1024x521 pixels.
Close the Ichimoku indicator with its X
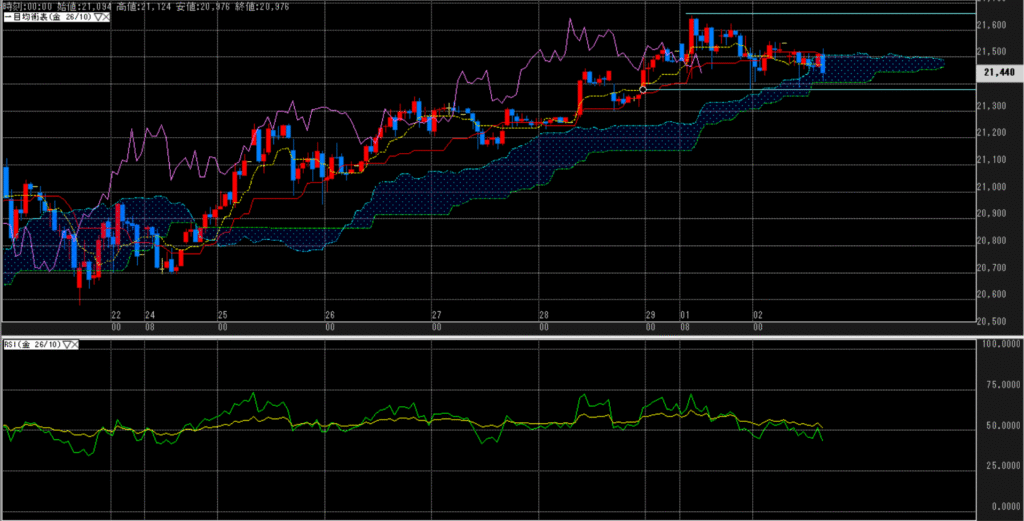click(x=106, y=18)
